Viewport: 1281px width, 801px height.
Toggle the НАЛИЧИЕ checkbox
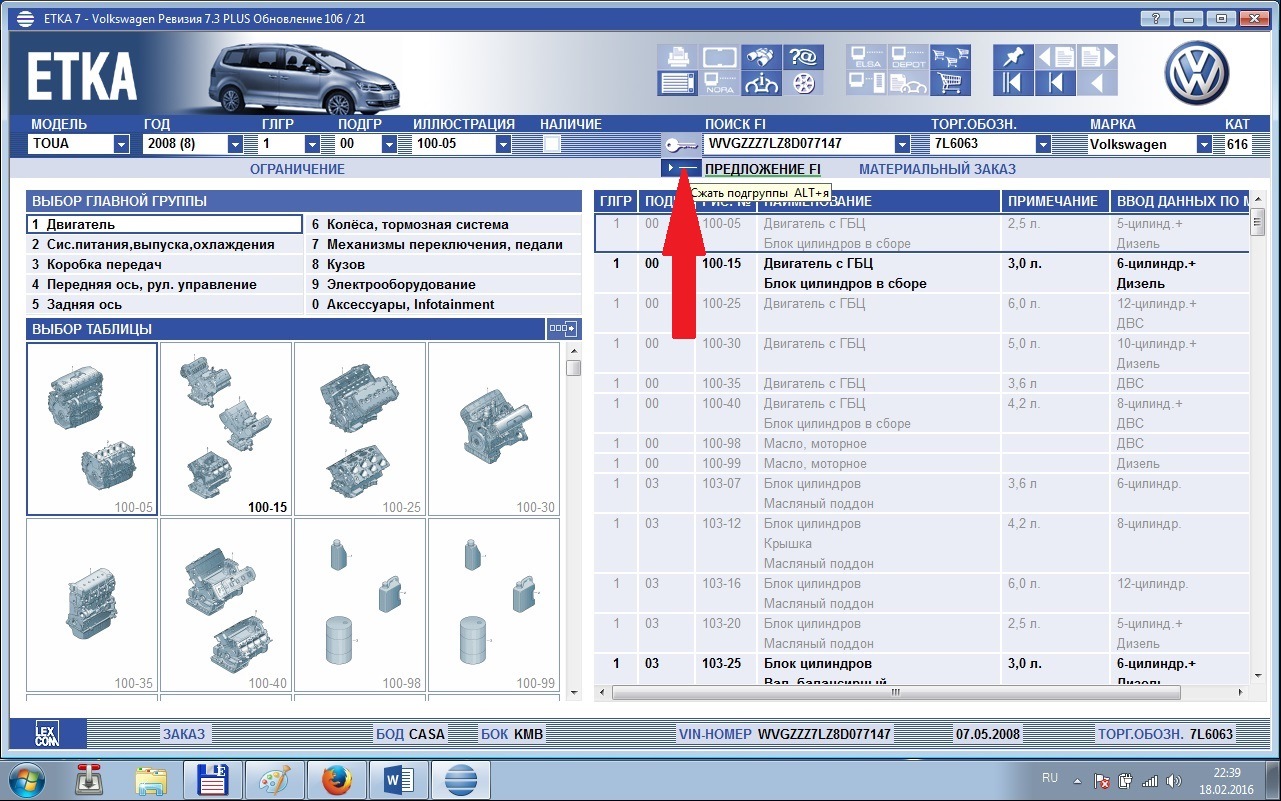552,144
